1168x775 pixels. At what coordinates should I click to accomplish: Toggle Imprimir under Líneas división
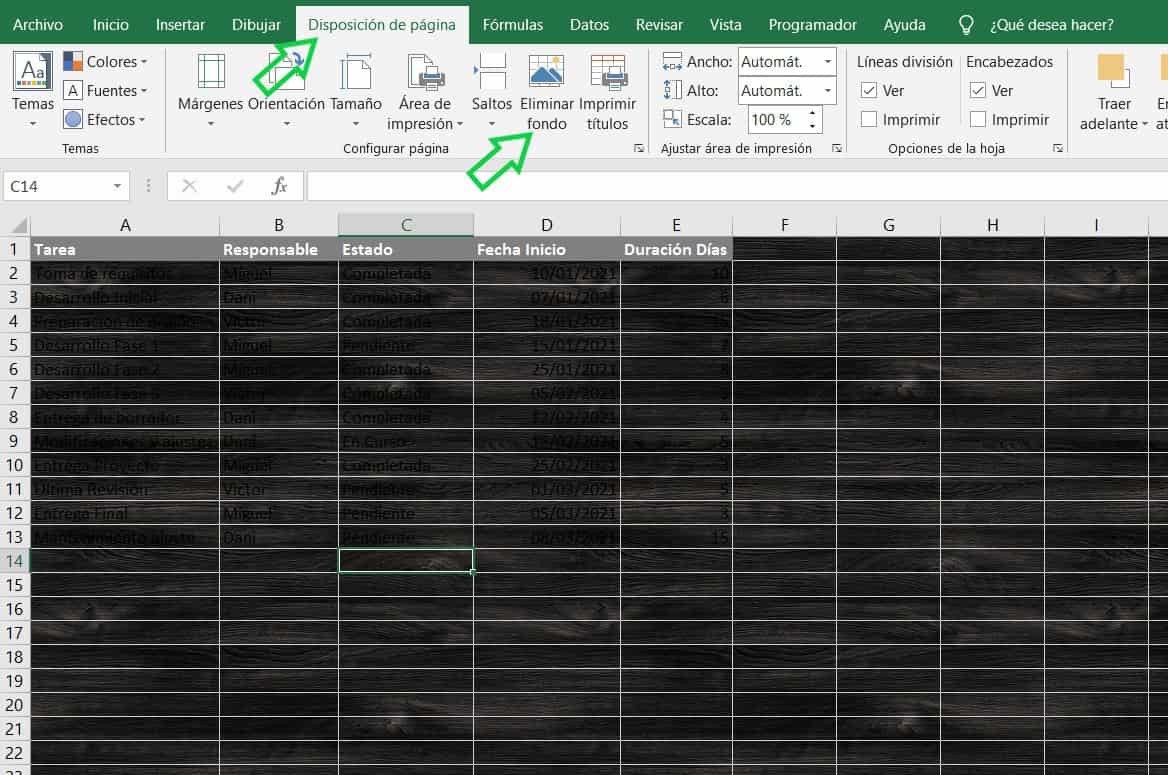pos(869,119)
